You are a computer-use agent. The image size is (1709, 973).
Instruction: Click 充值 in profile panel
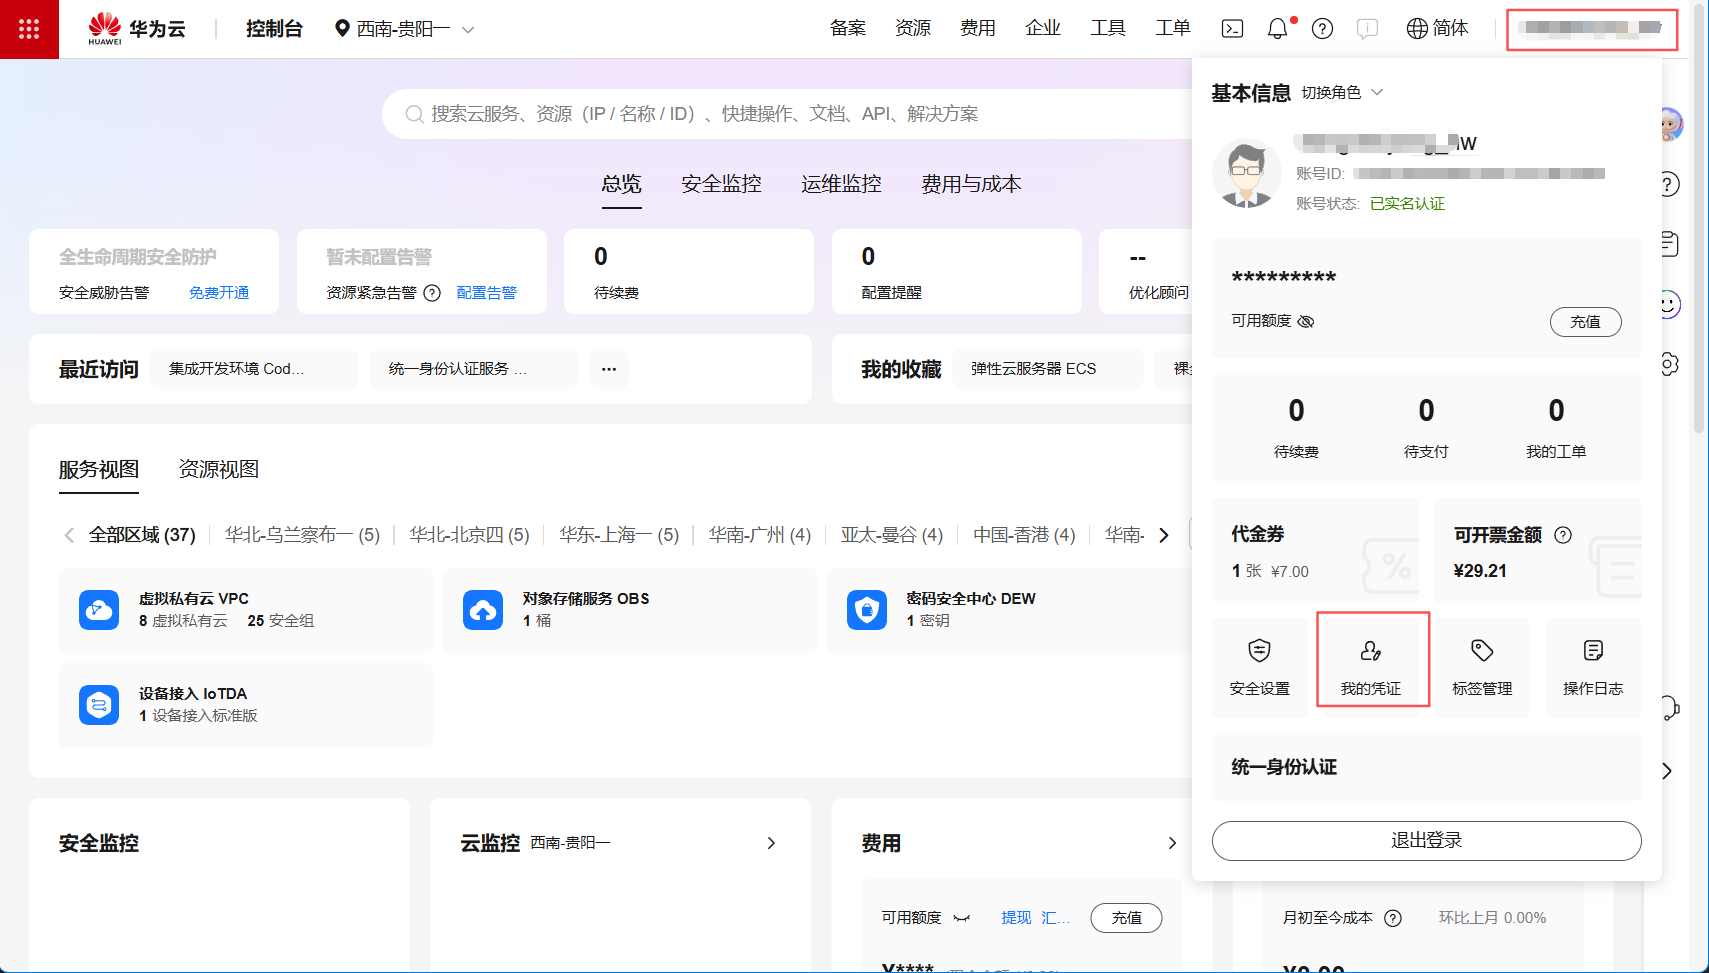pos(1586,322)
